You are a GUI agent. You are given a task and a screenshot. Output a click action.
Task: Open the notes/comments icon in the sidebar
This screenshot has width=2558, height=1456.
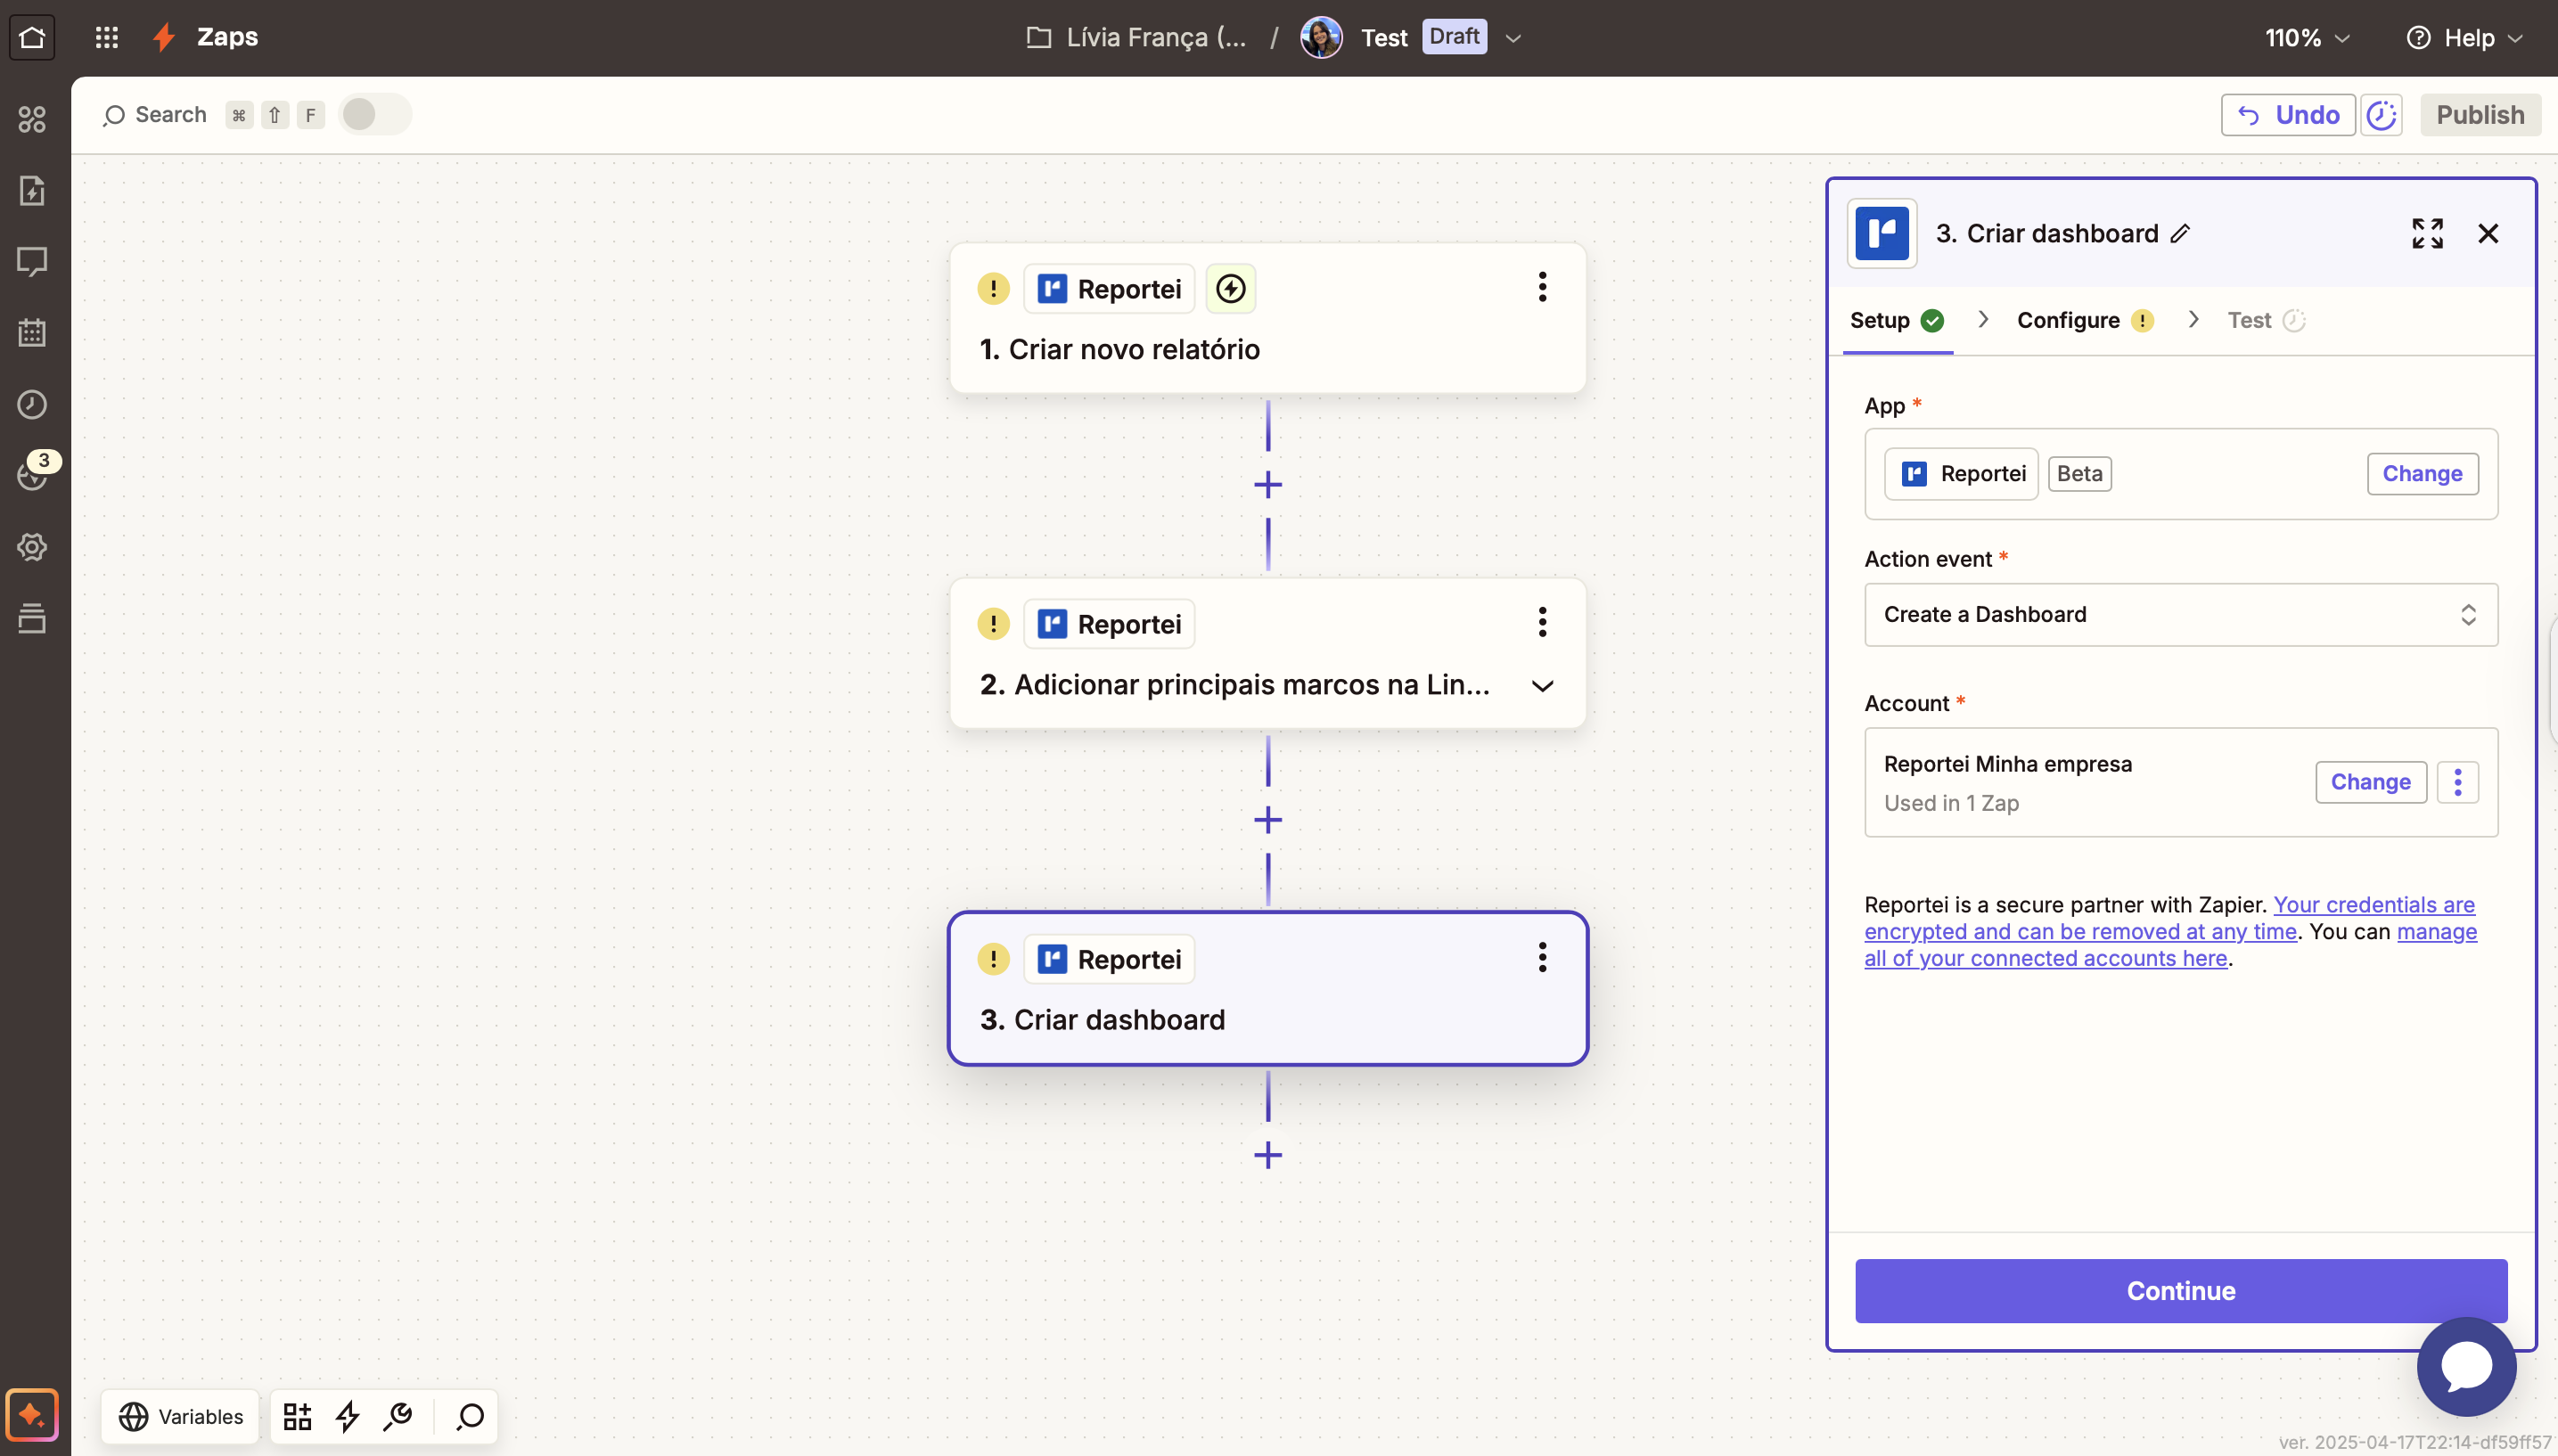tap(33, 261)
